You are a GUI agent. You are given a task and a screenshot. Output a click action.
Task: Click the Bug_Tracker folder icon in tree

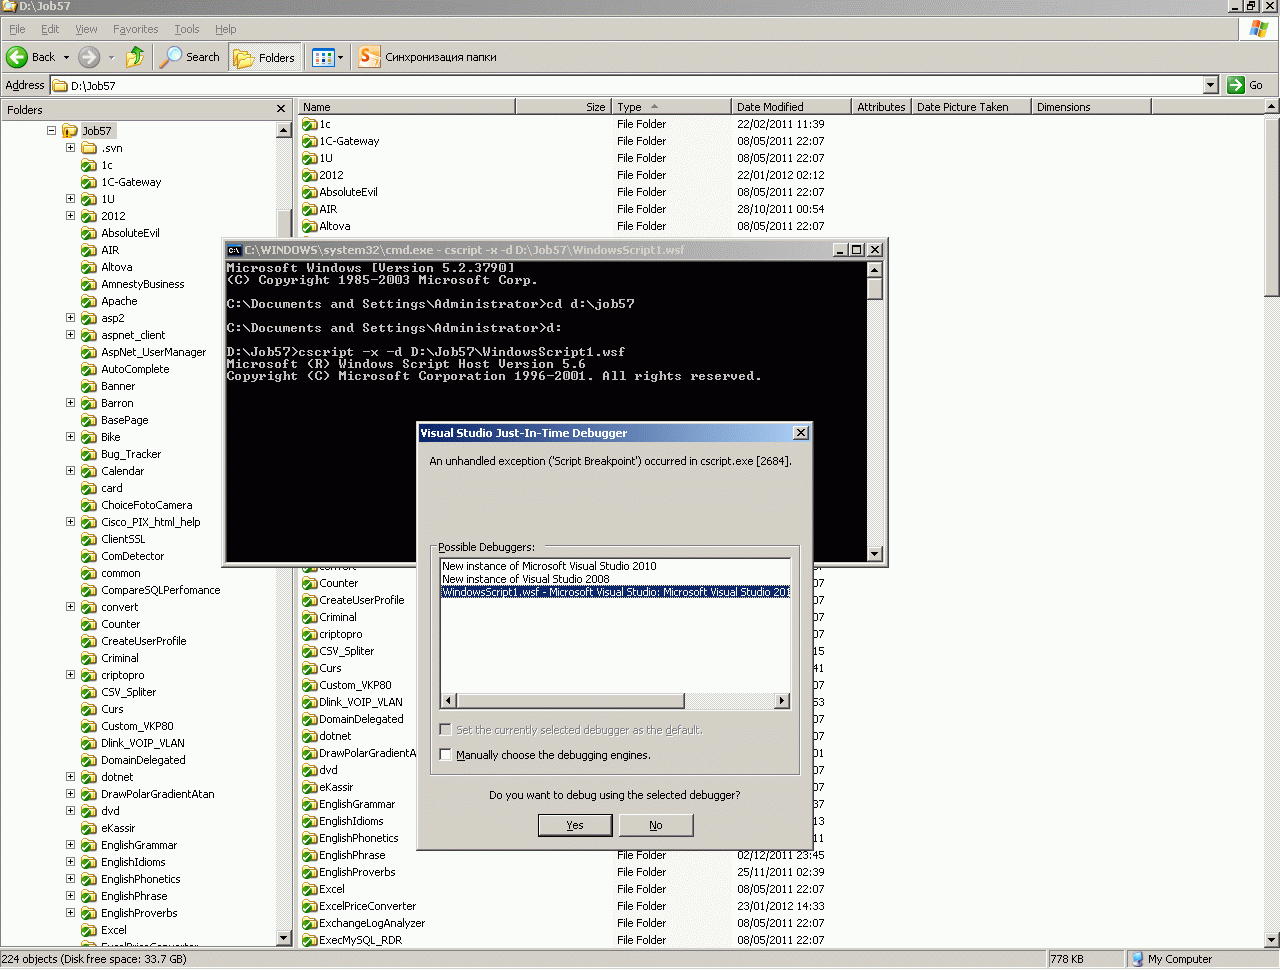click(x=89, y=454)
